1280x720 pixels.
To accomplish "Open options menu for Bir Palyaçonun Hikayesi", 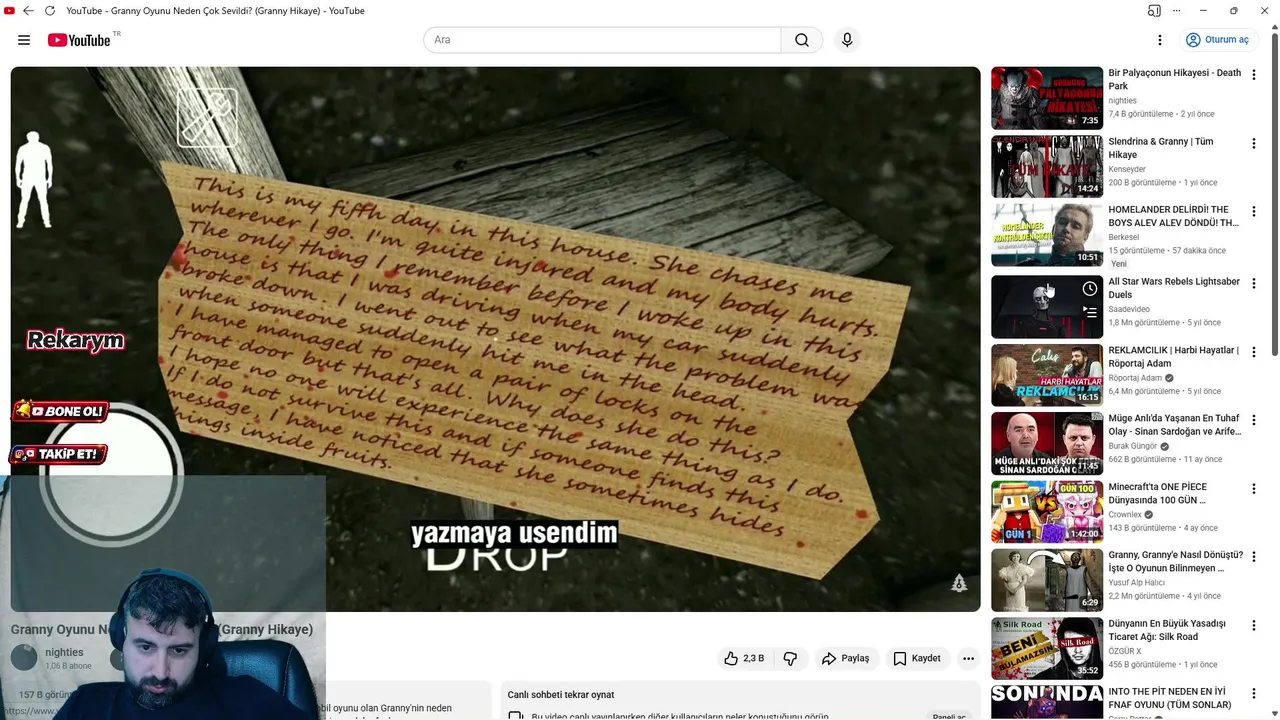I will point(1254,75).
